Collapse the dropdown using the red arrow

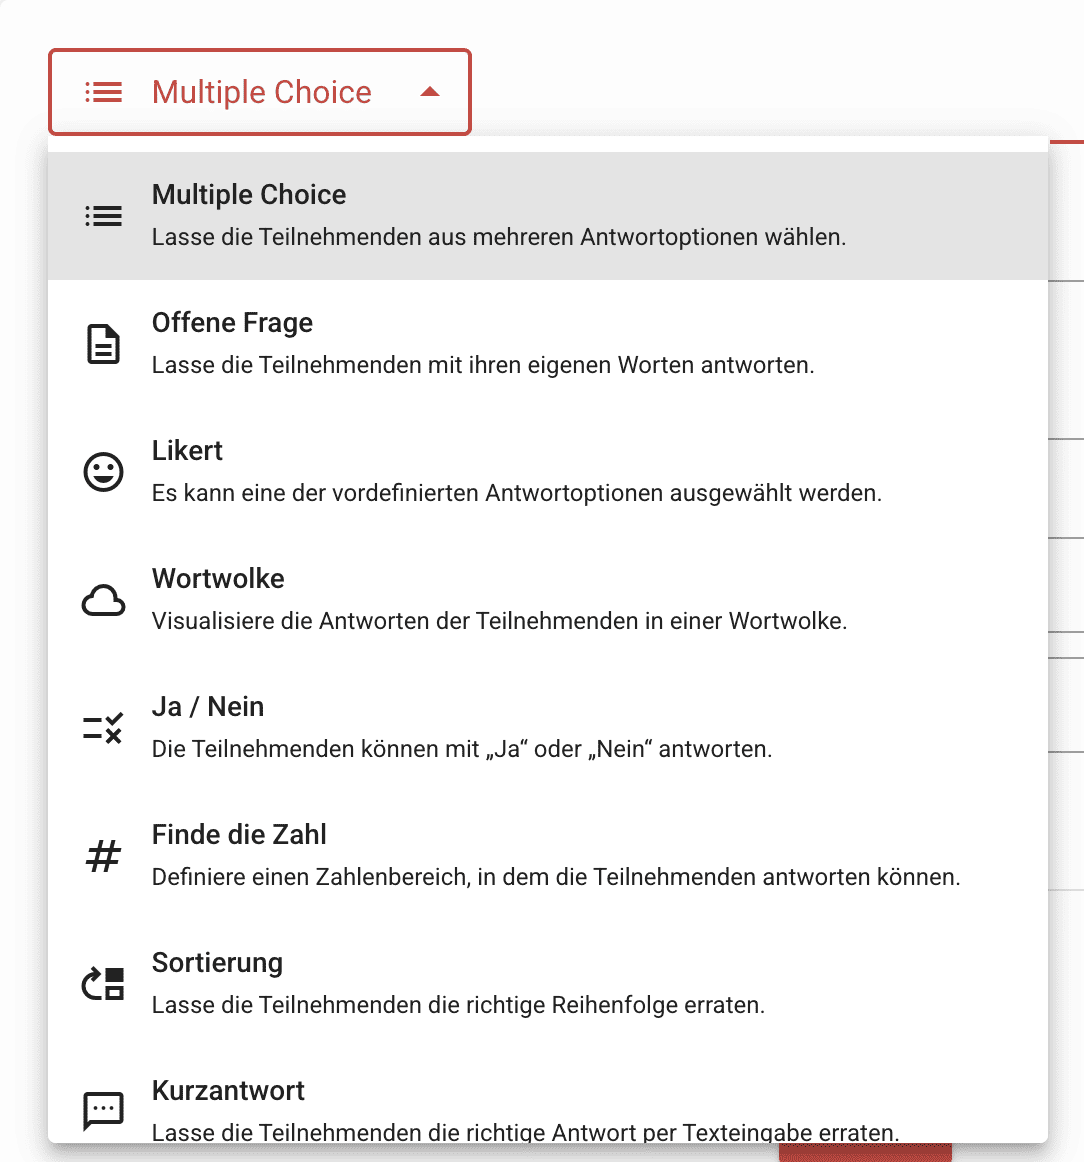[x=430, y=92]
